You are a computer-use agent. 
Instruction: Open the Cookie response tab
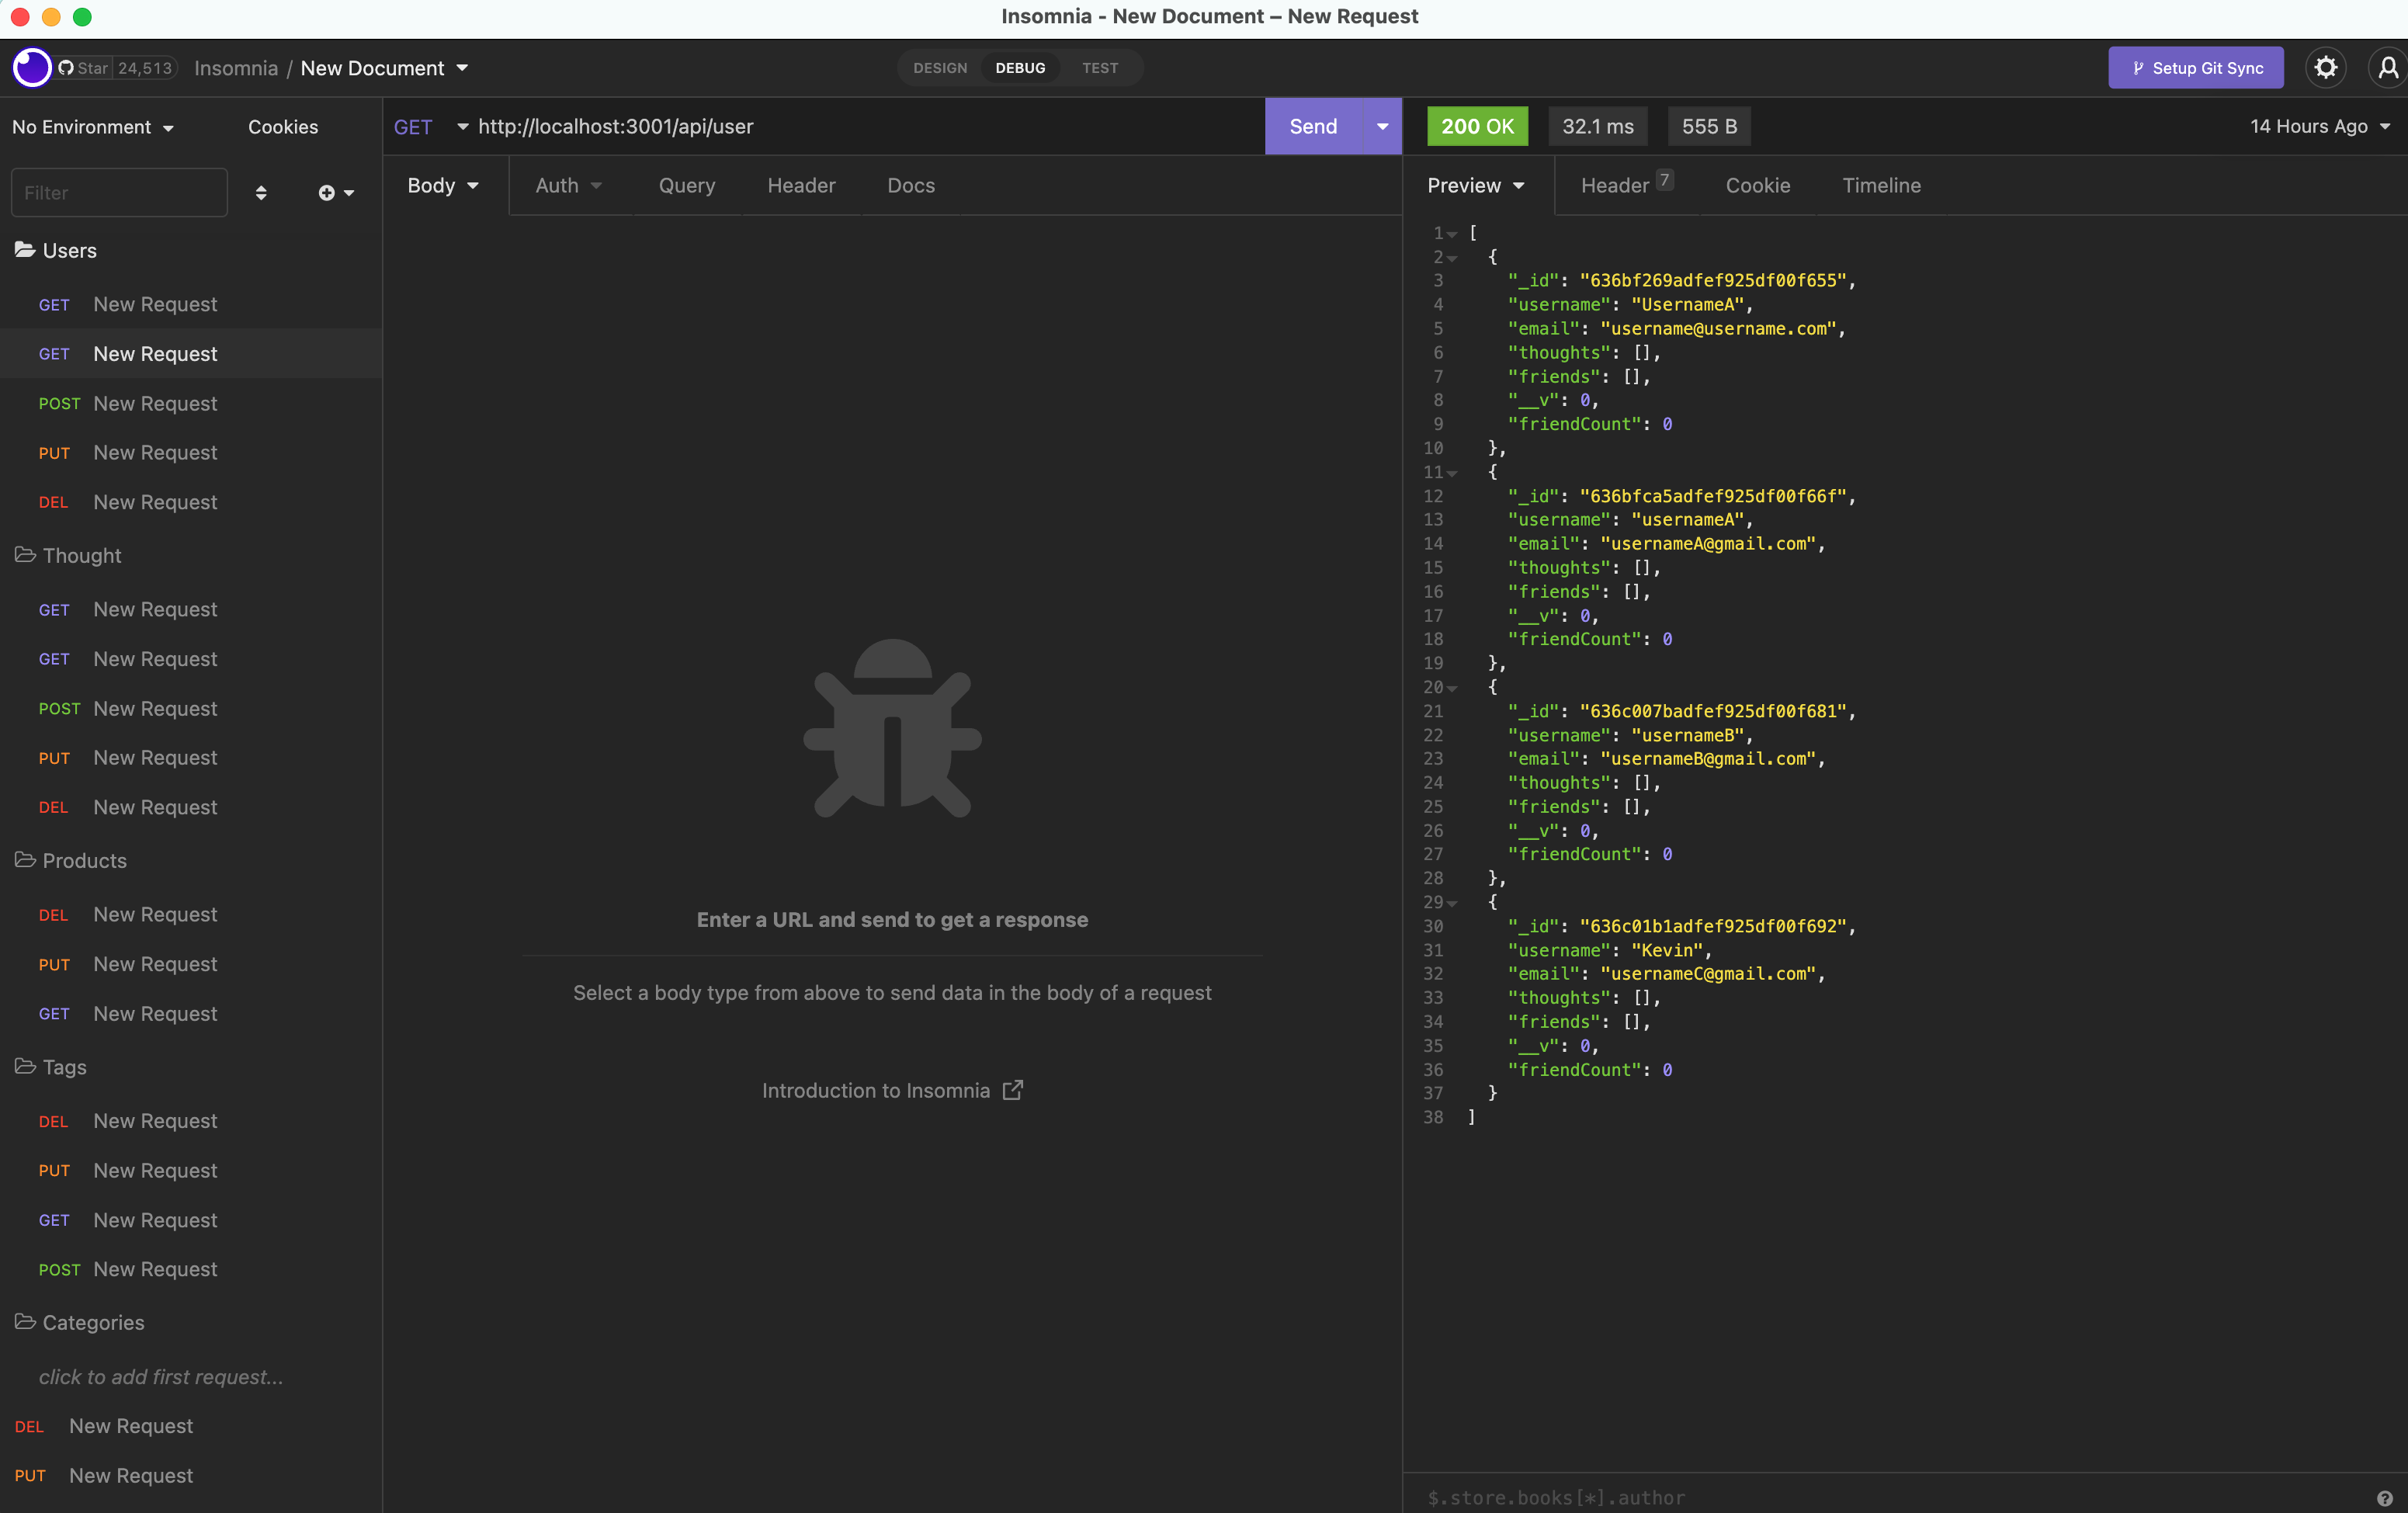click(x=1758, y=185)
